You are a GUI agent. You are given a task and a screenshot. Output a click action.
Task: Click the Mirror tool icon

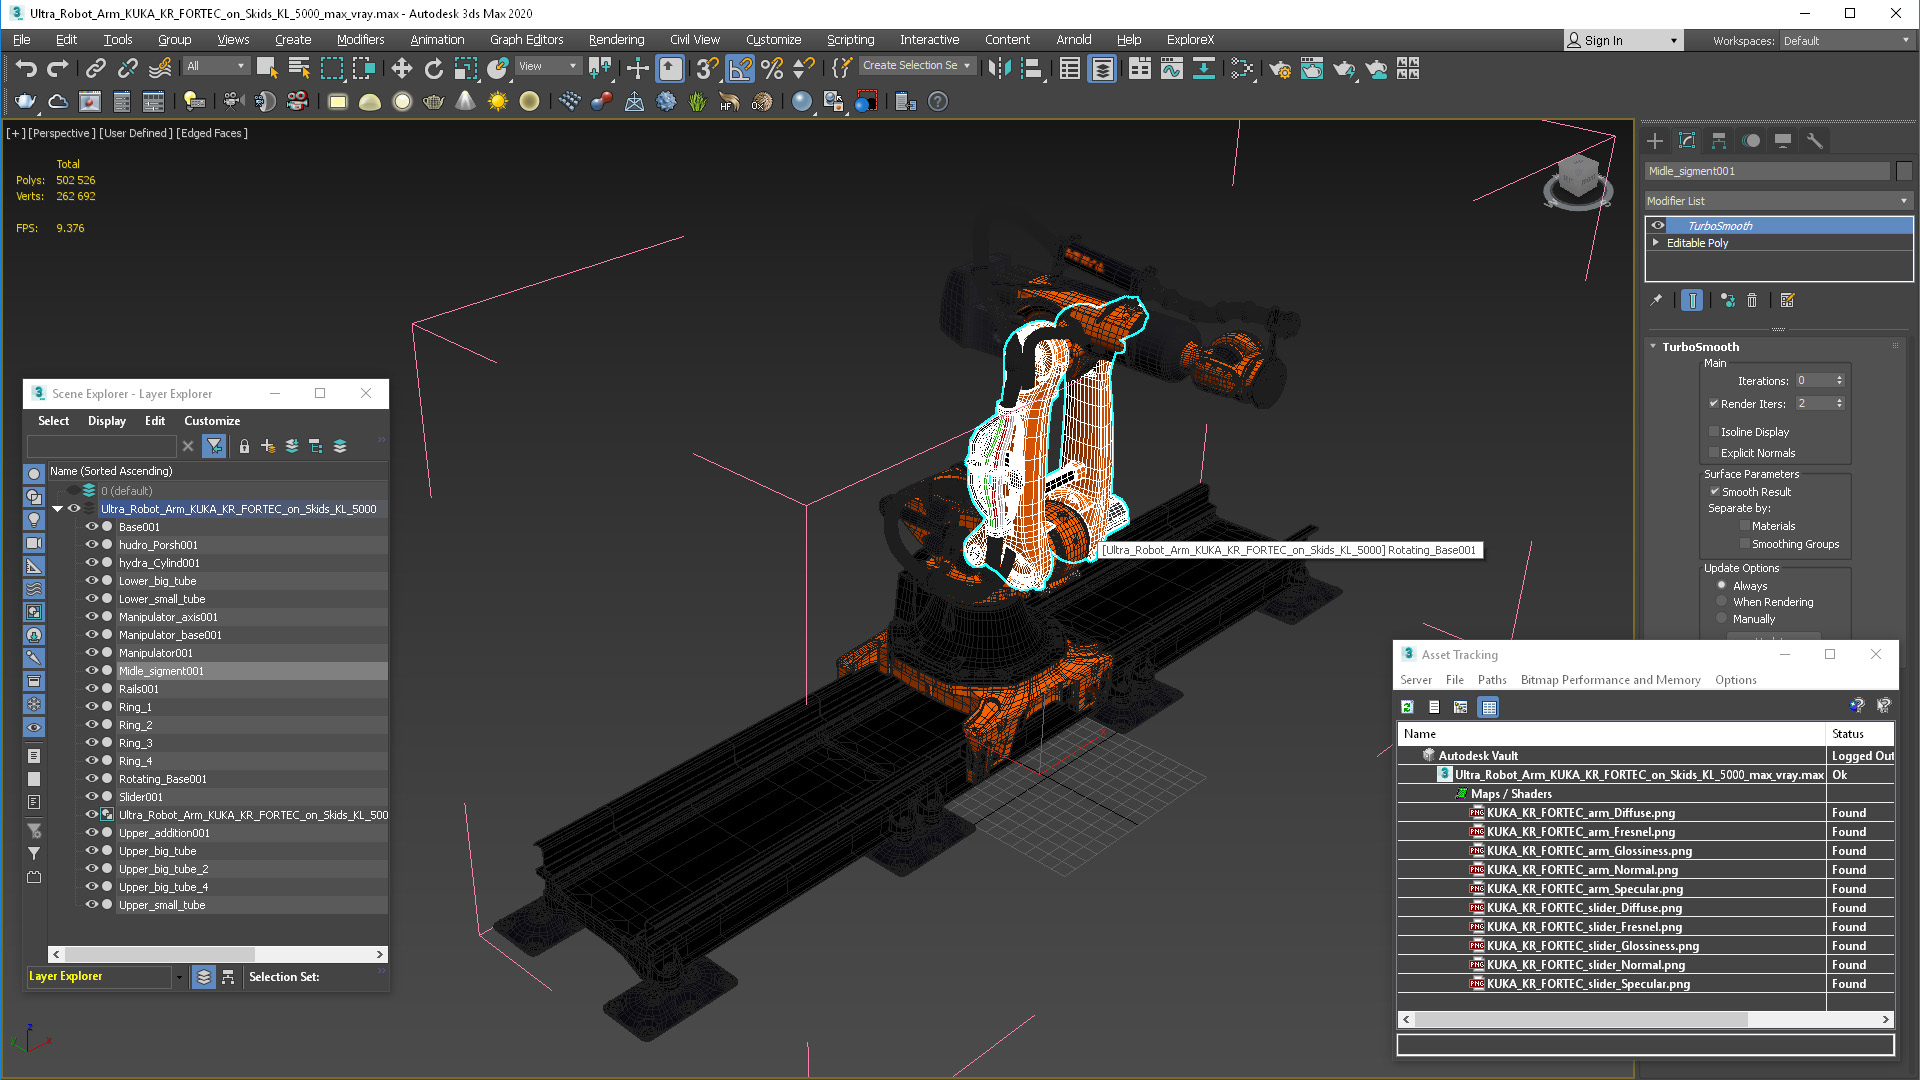[x=999, y=68]
